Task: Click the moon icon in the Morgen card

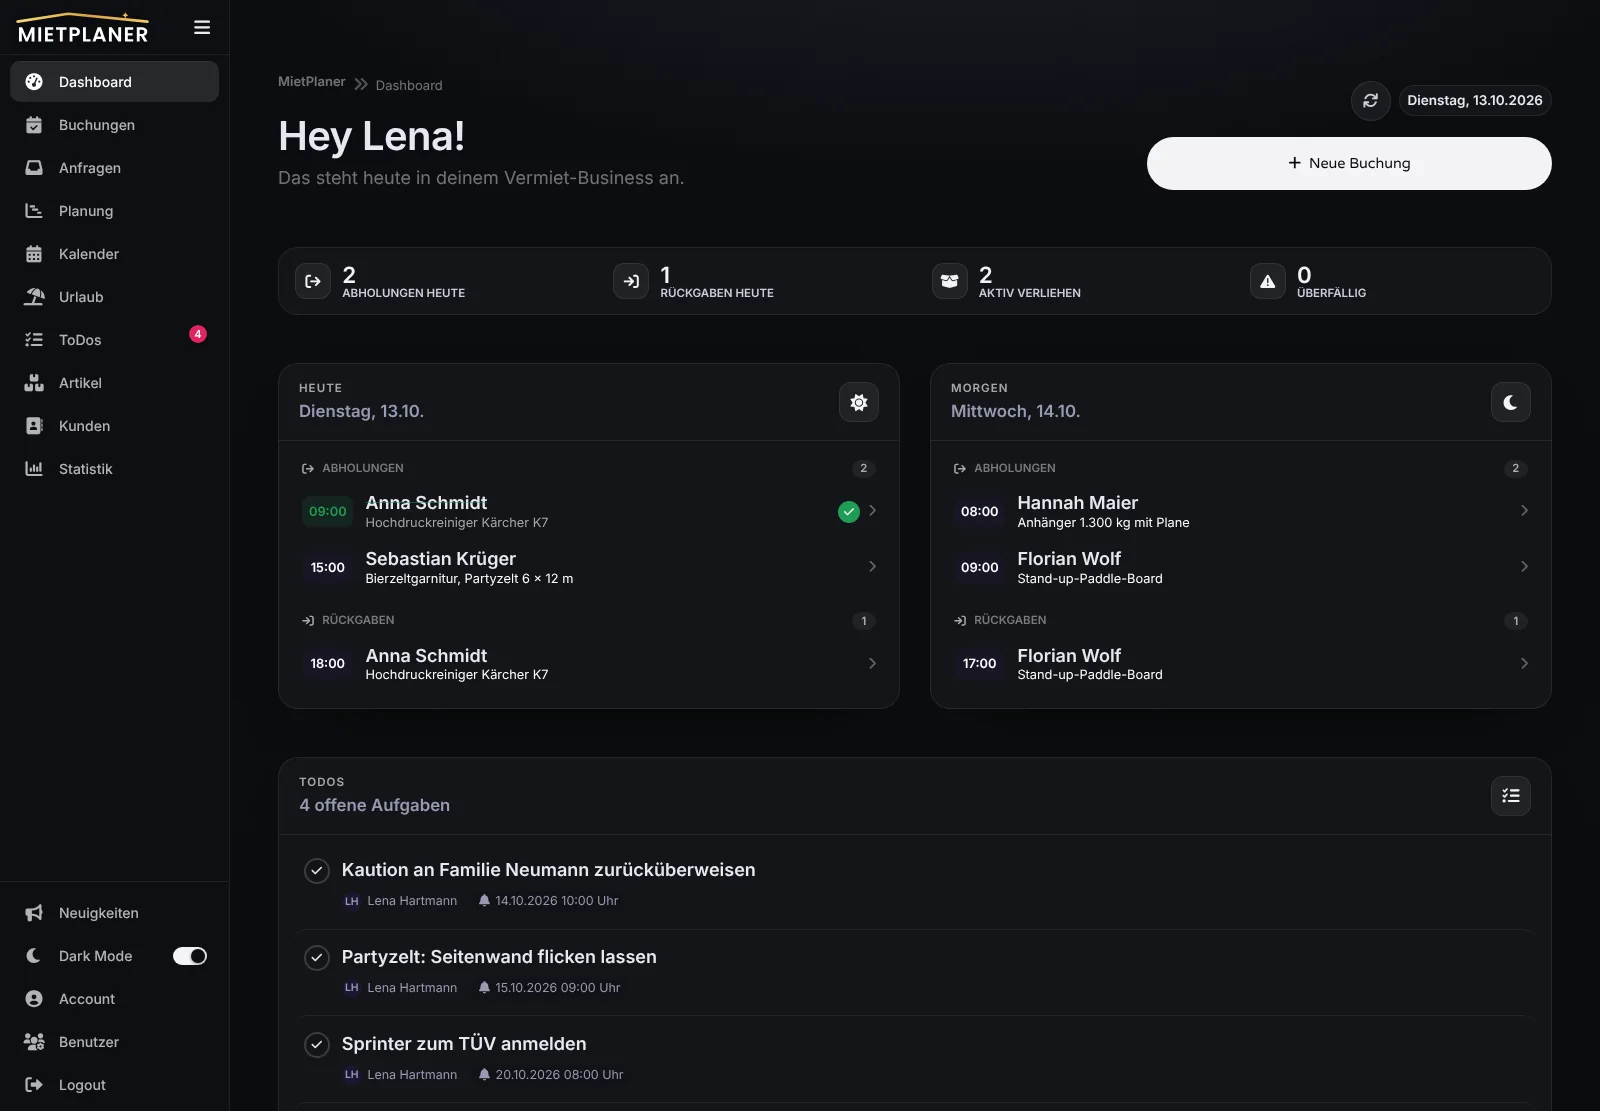Action: click(1510, 402)
